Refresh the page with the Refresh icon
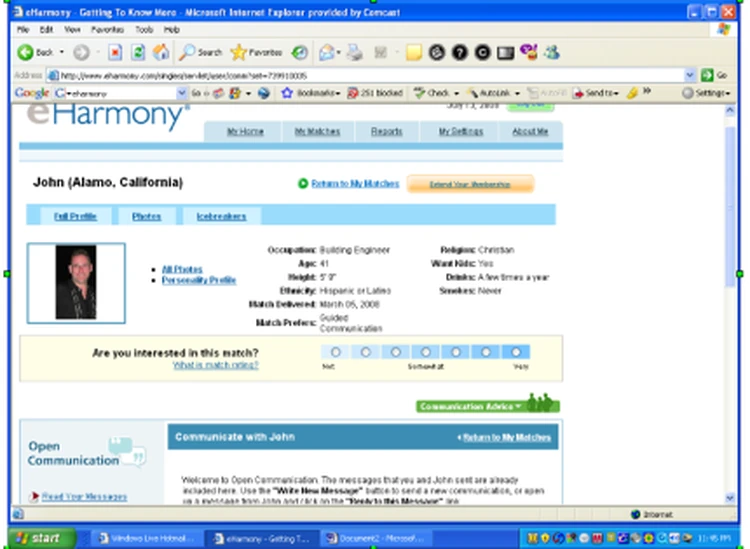750x549 pixels. tap(138, 52)
